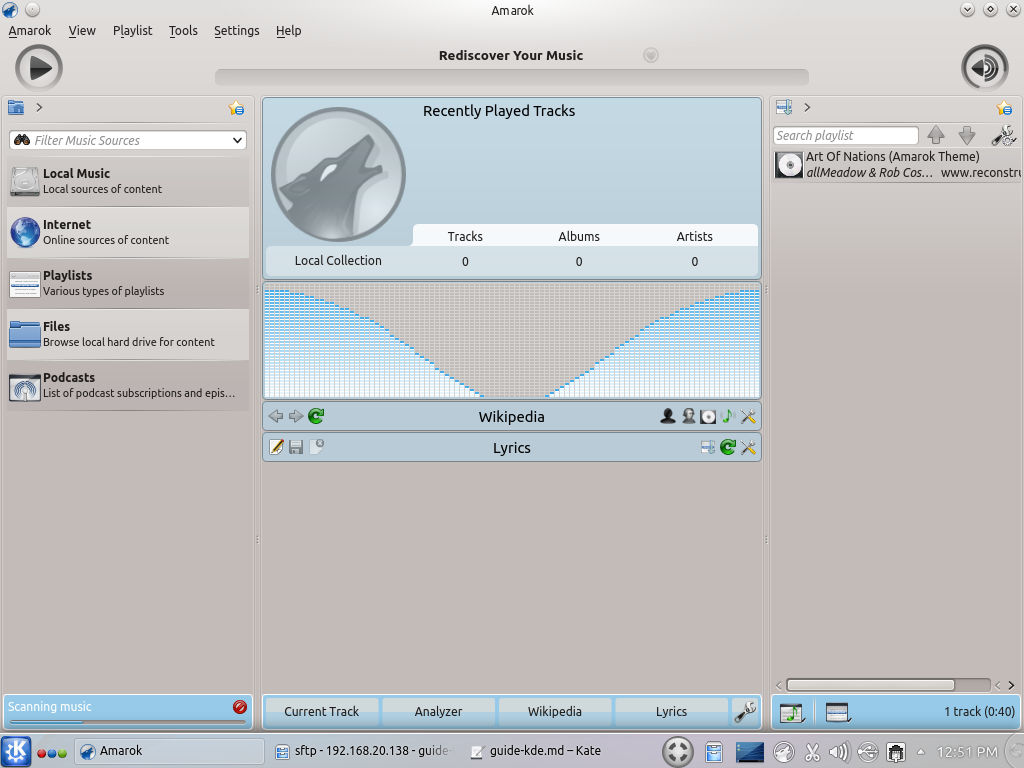Open Lyrics applet settings wrench
Viewport: 1024px width, 768px height.
click(748, 447)
